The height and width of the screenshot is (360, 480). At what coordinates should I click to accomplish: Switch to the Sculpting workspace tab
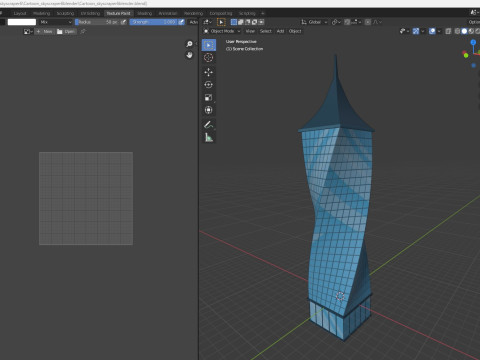coord(65,13)
